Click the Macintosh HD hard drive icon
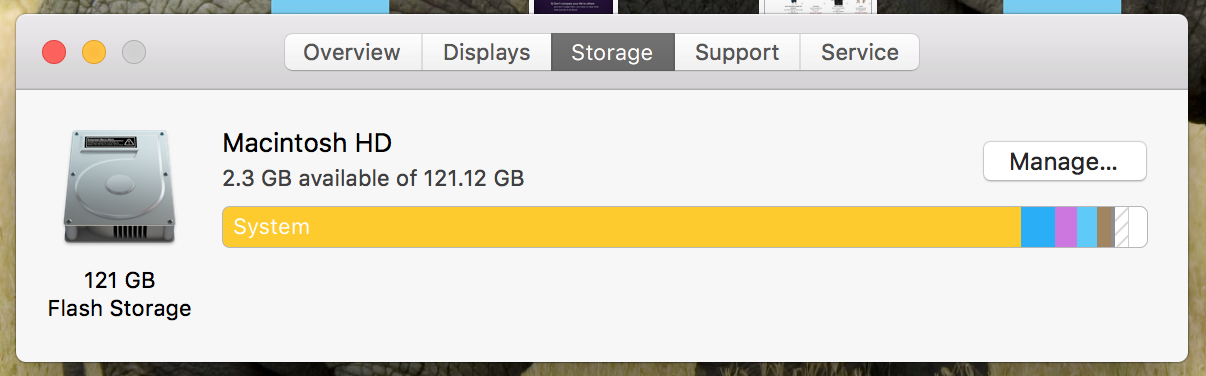 (x=119, y=185)
